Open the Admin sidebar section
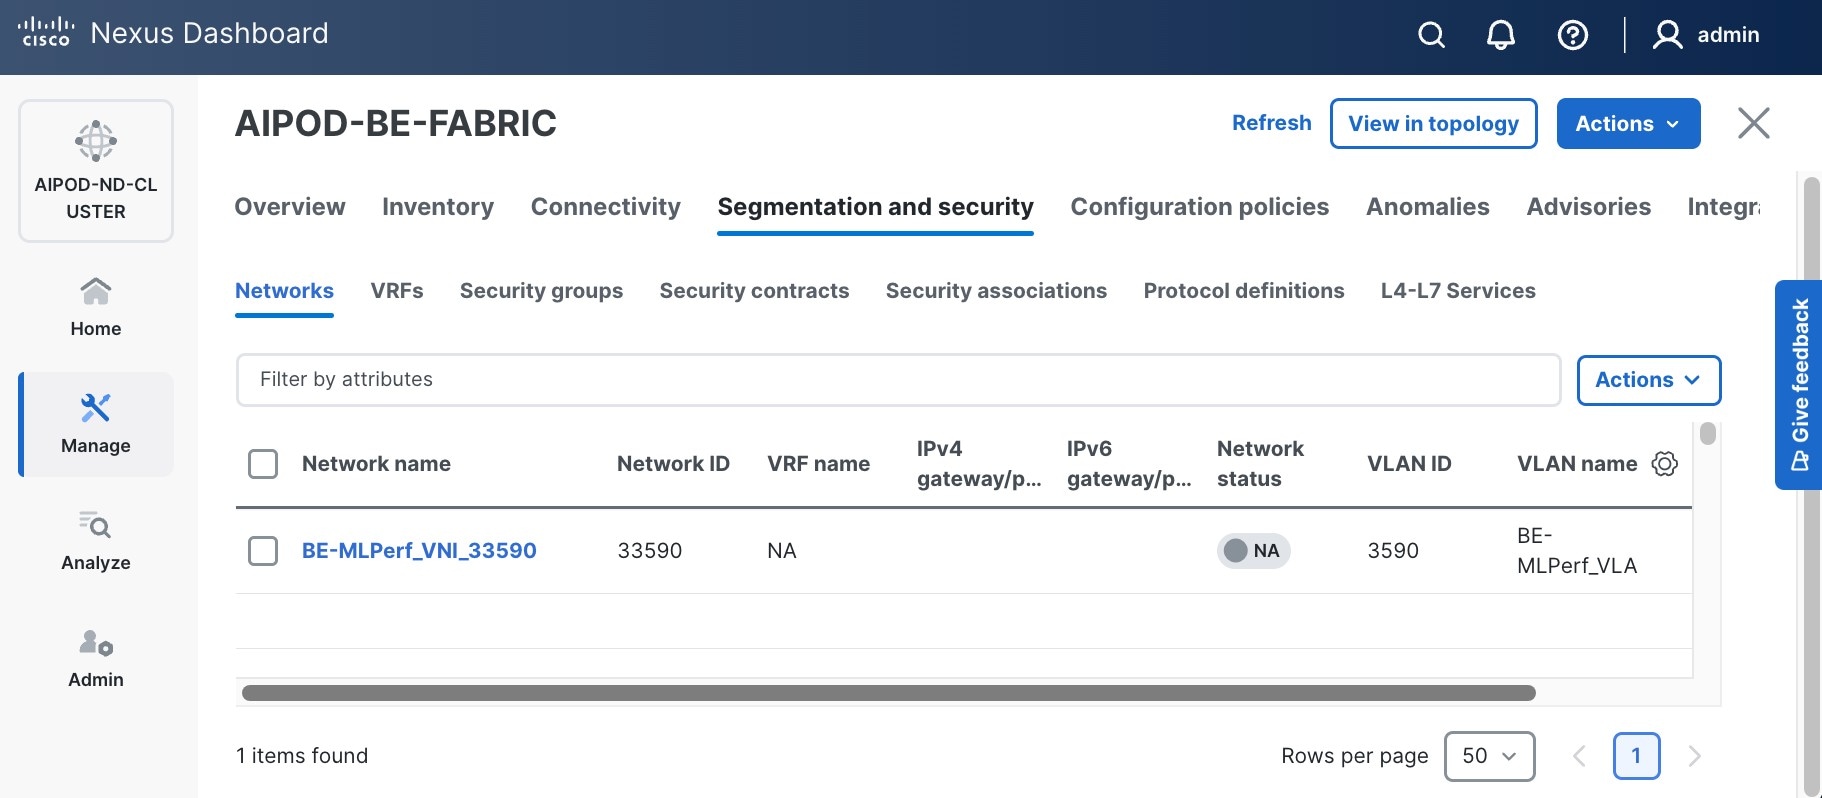This screenshot has height=798, width=1822. tap(96, 658)
